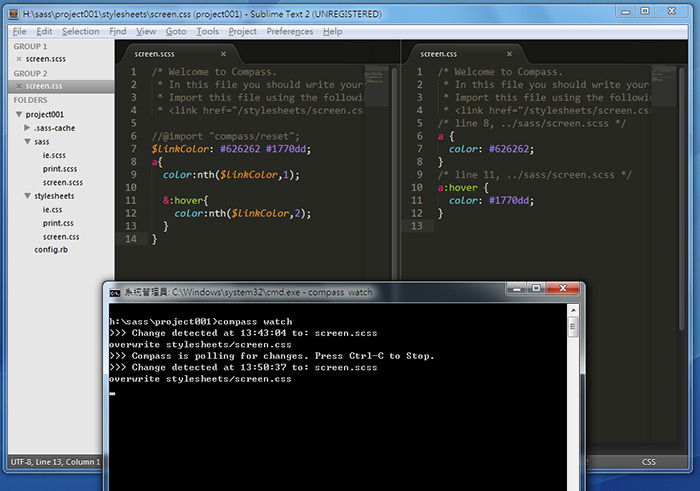Open ie.scss in sass folder

(x=54, y=155)
